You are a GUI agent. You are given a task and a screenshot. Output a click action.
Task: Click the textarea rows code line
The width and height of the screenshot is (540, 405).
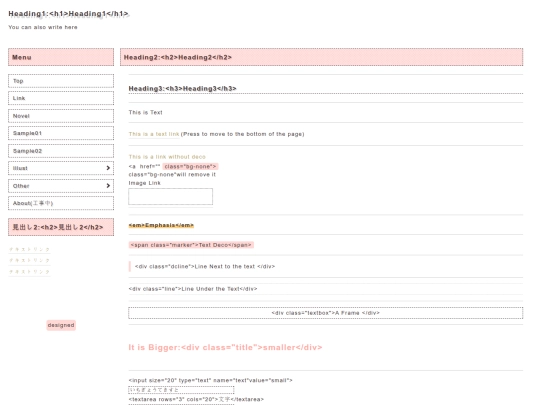tap(196, 399)
